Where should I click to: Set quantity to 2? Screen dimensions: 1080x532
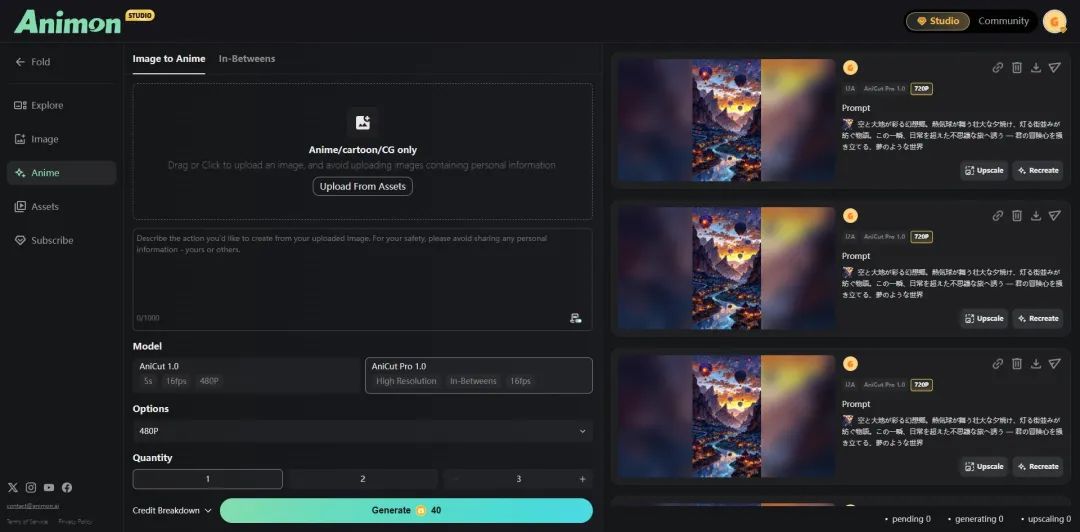[x=362, y=479]
